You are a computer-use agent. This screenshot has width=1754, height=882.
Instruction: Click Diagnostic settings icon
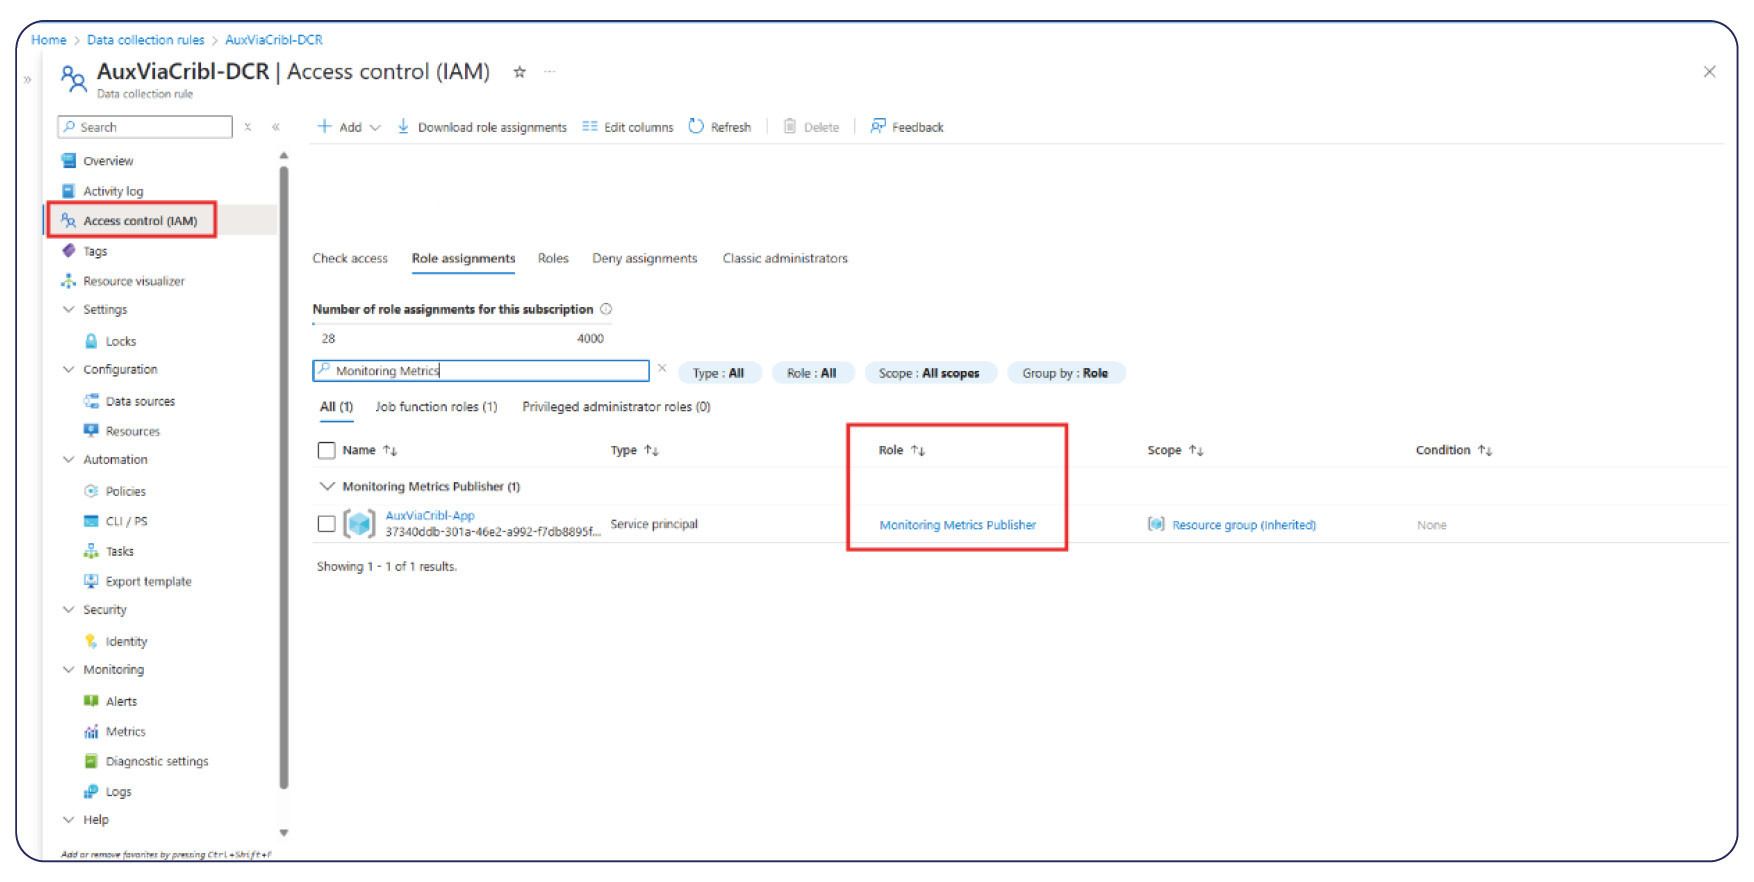point(91,761)
